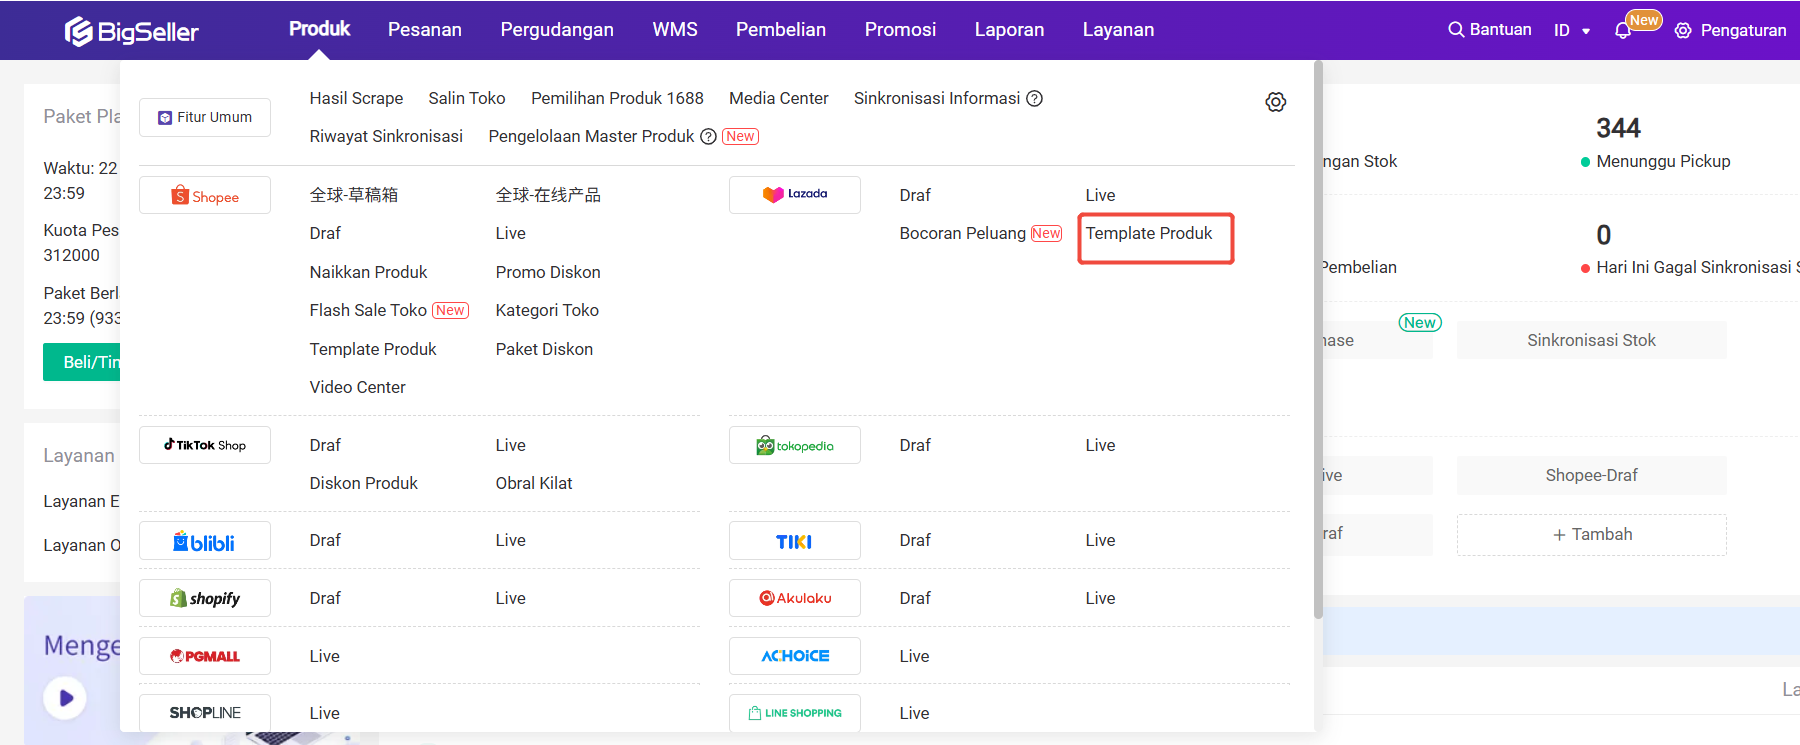1800x745 pixels.
Task: Click the dropdown menu vertical scrollbar
Action: (1318, 340)
